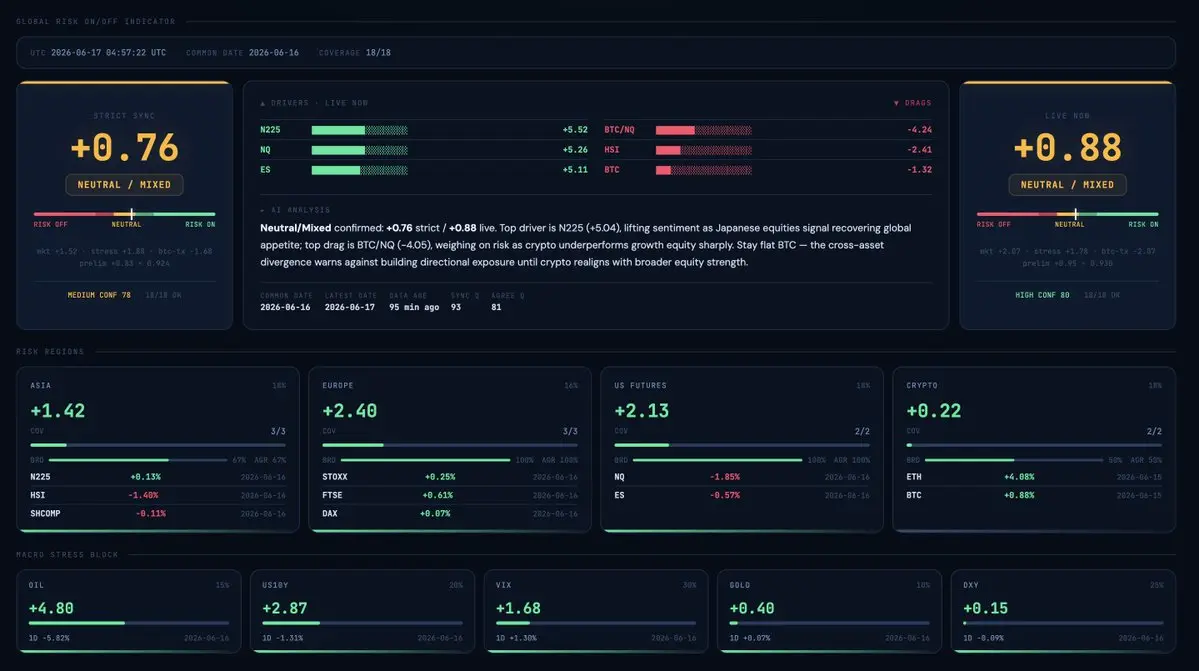
Task: Click the Live Now Neutral / Mixed badge
Action: [x=1067, y=185]
